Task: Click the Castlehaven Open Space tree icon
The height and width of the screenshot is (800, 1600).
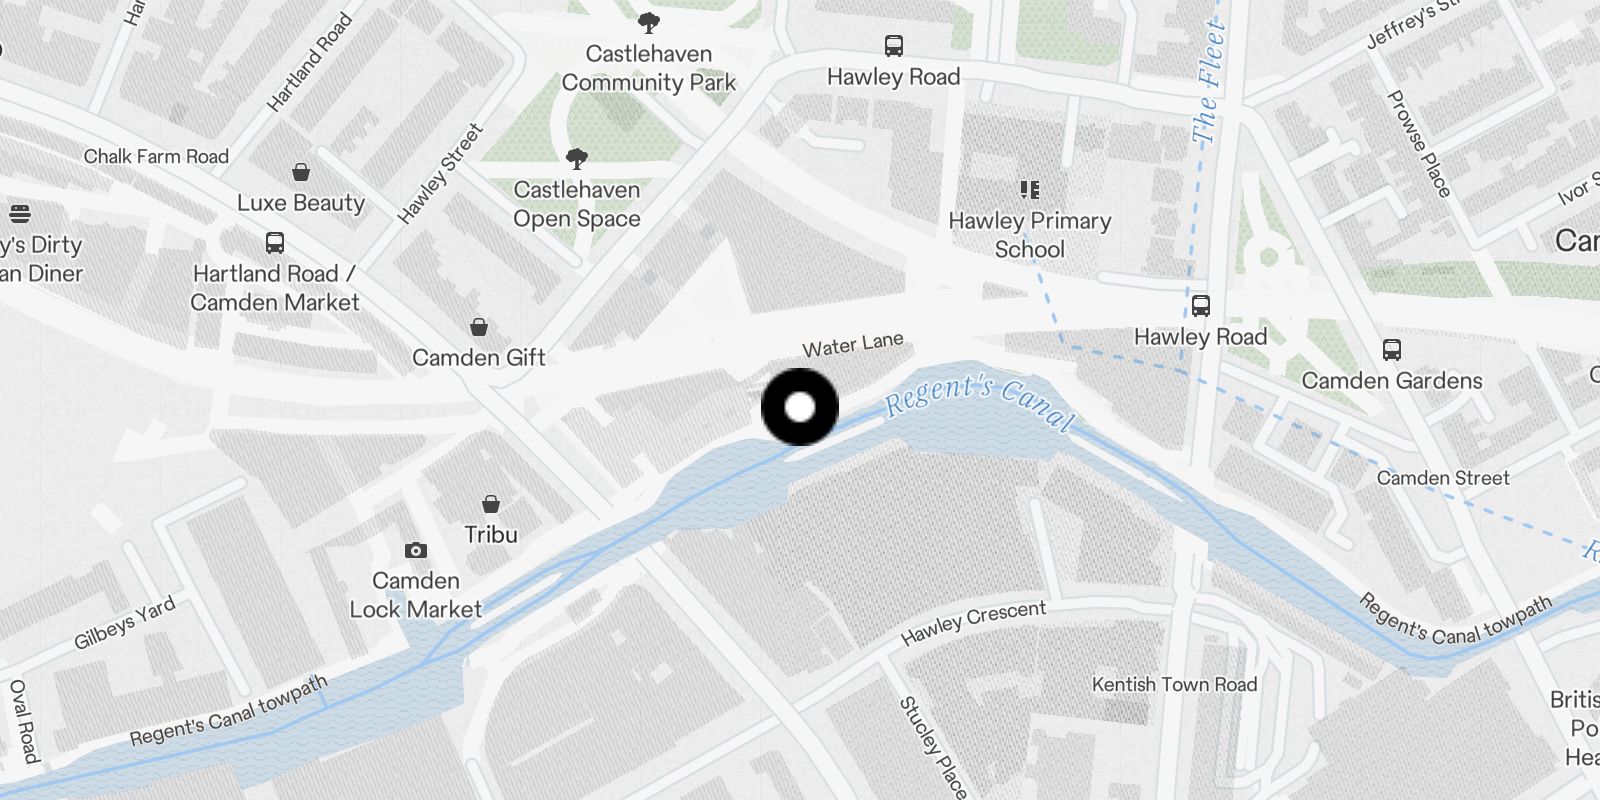Action: [x=577, y=158]
